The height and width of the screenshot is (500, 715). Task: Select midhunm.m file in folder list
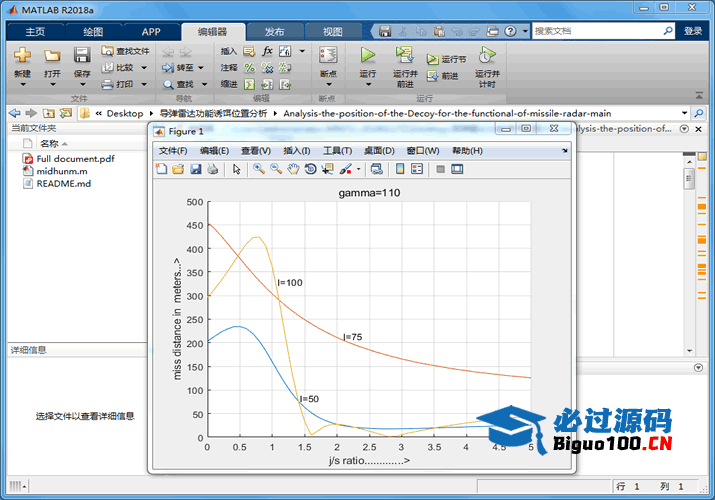[x=62, y=171]
